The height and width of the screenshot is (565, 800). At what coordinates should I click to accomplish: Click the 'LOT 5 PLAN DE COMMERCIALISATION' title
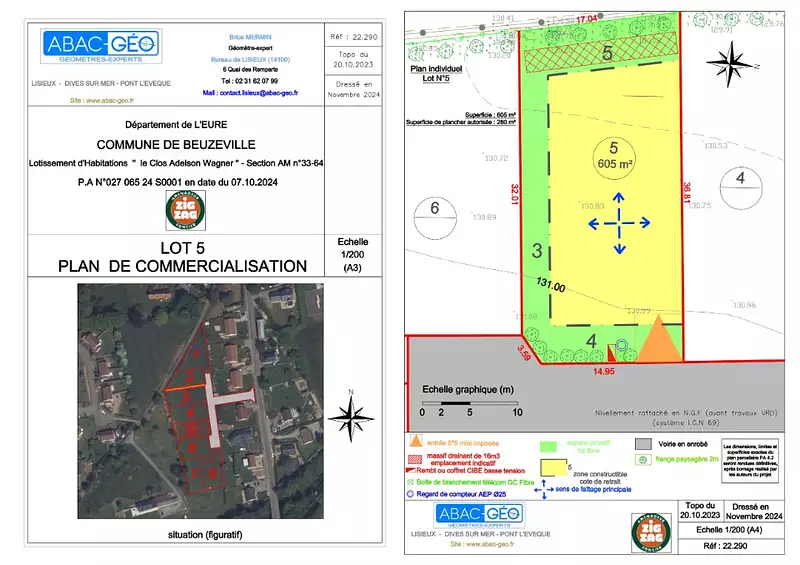(181, 256)
